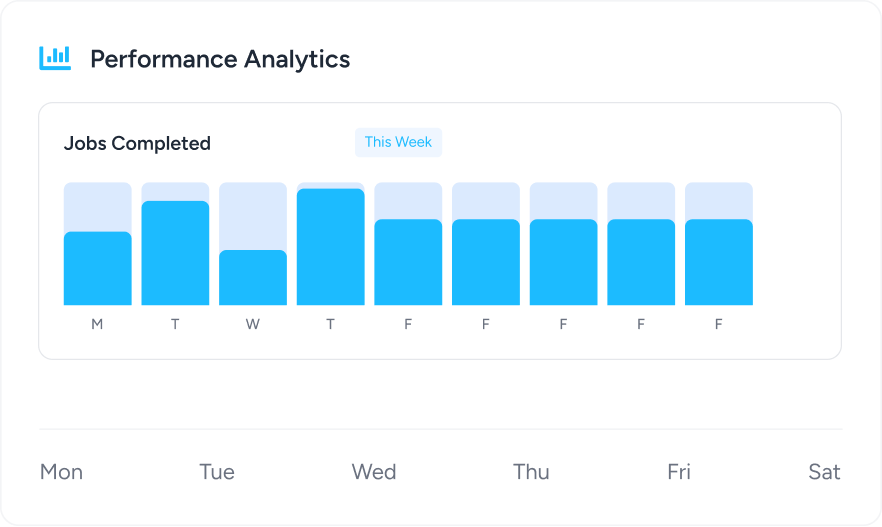Choose the Thu day tab
Viewport: 882px width, 527px height.
click(531, 472)
